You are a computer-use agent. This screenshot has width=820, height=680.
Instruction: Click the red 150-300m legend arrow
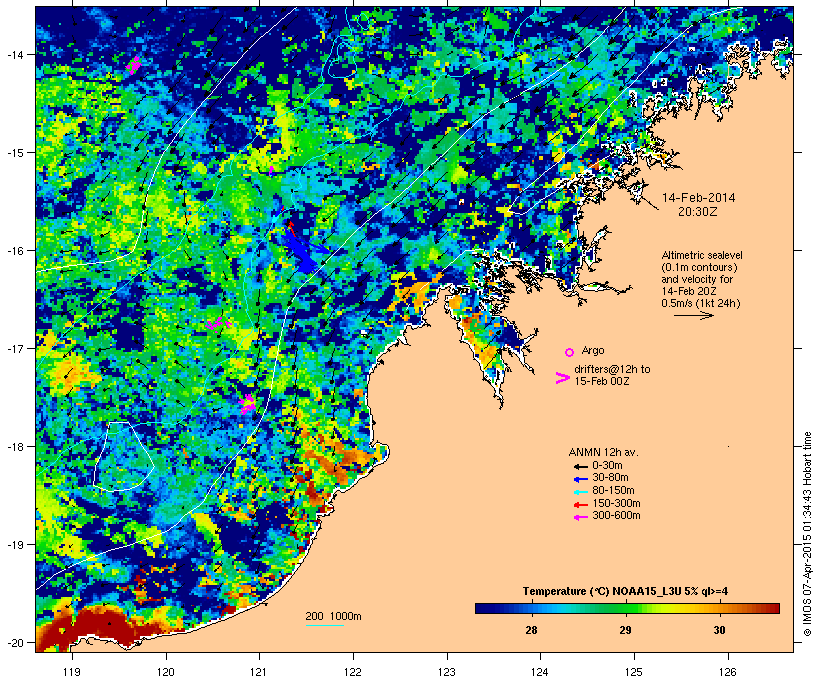pos(580,505)
